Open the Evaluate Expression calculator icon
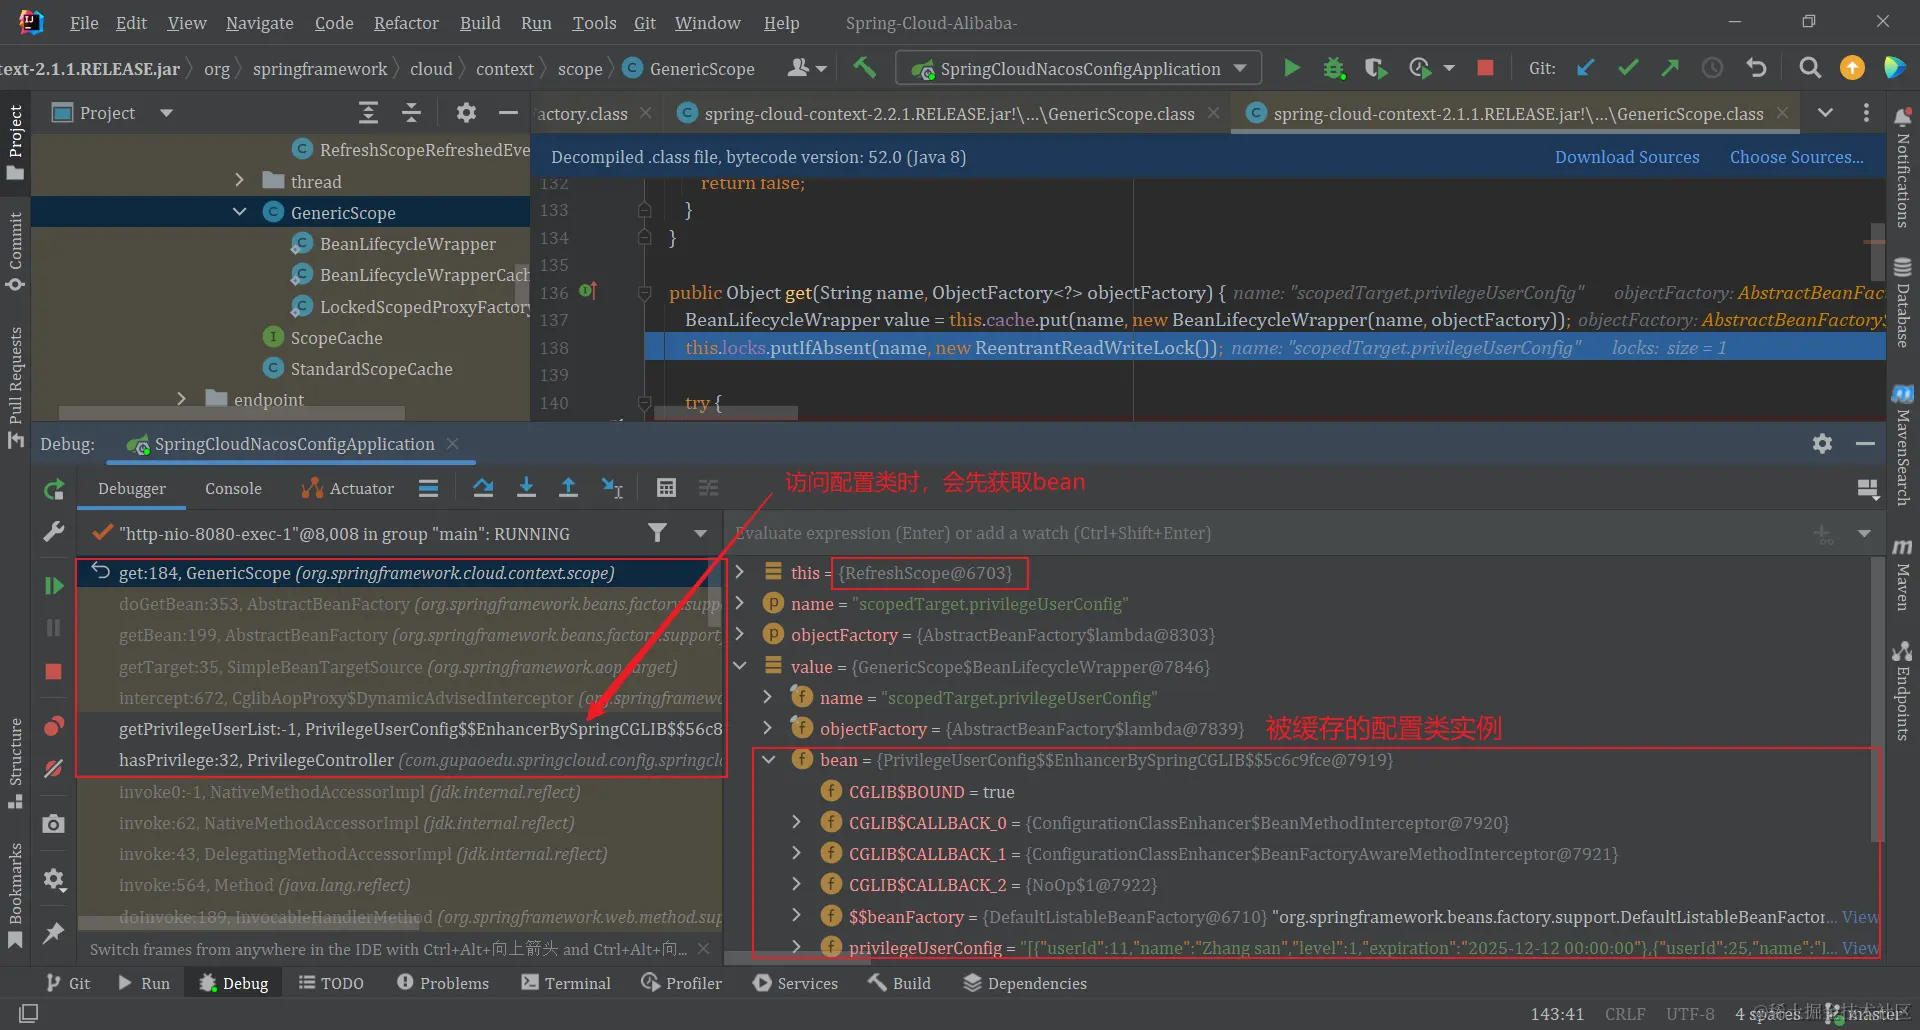Viewport: 1920px width, 1030px height. 666,488
